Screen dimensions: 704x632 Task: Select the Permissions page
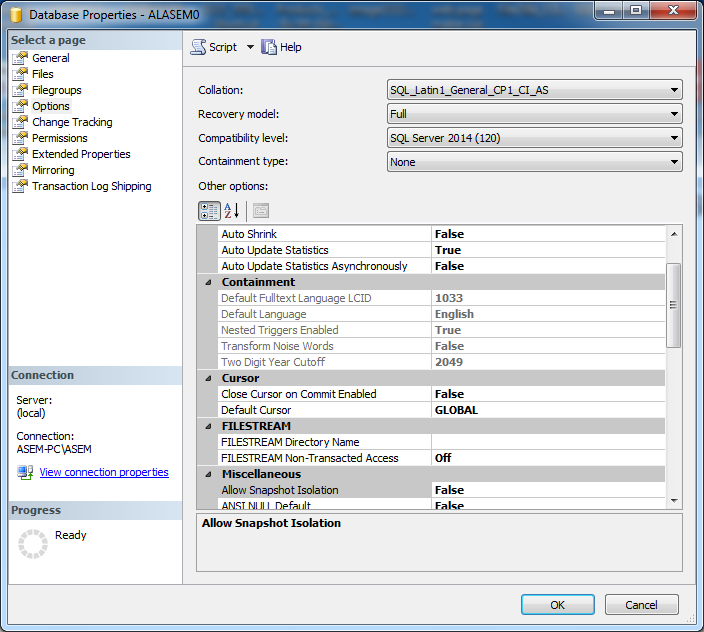tap(59, 138)
